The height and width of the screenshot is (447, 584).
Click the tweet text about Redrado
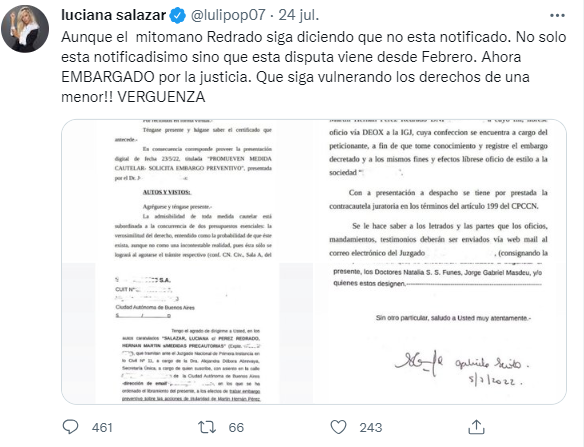[314, 67]
